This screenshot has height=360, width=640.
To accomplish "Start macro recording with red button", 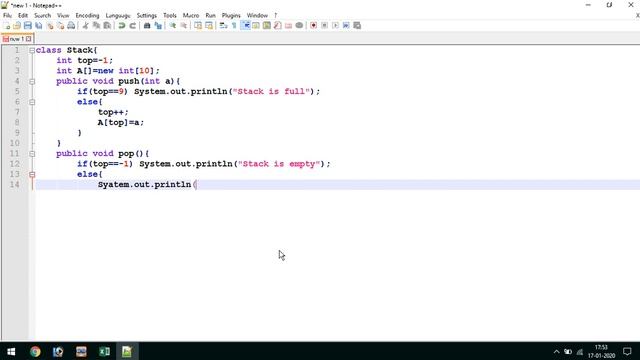I will [x=313, y=26].
